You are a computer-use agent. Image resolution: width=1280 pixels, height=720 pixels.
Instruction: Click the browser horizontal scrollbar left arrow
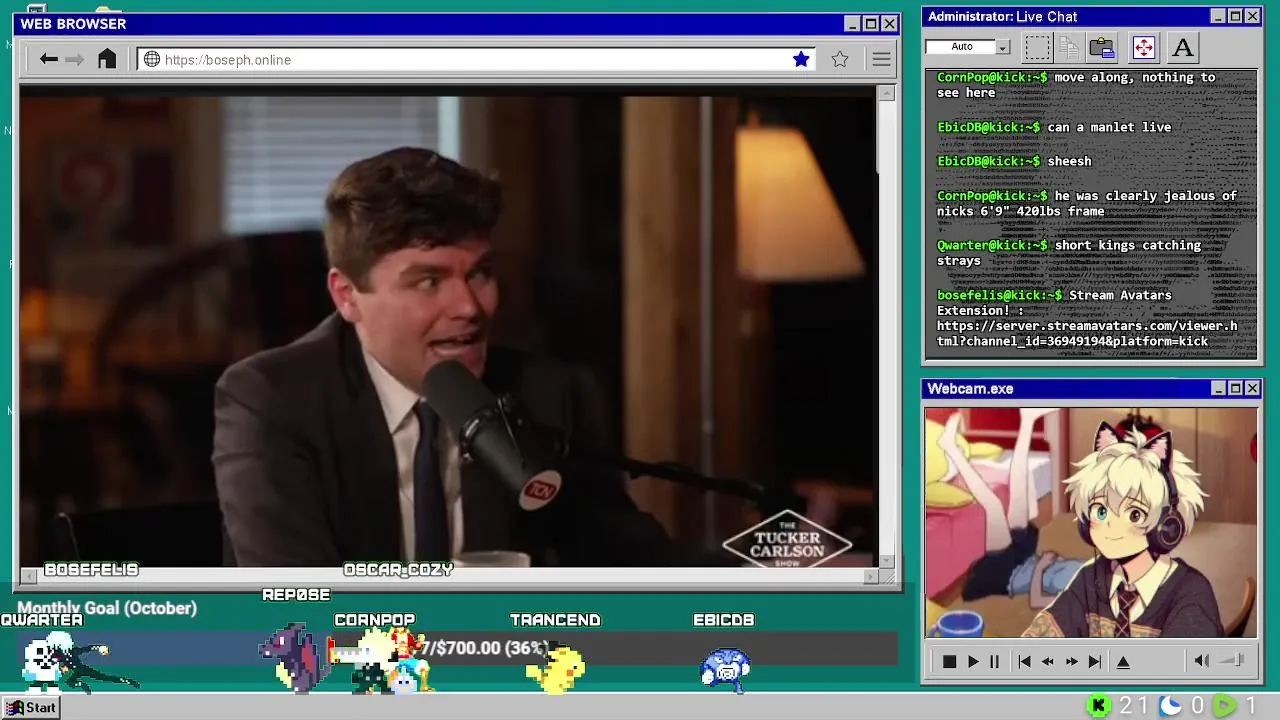(29, 575)
